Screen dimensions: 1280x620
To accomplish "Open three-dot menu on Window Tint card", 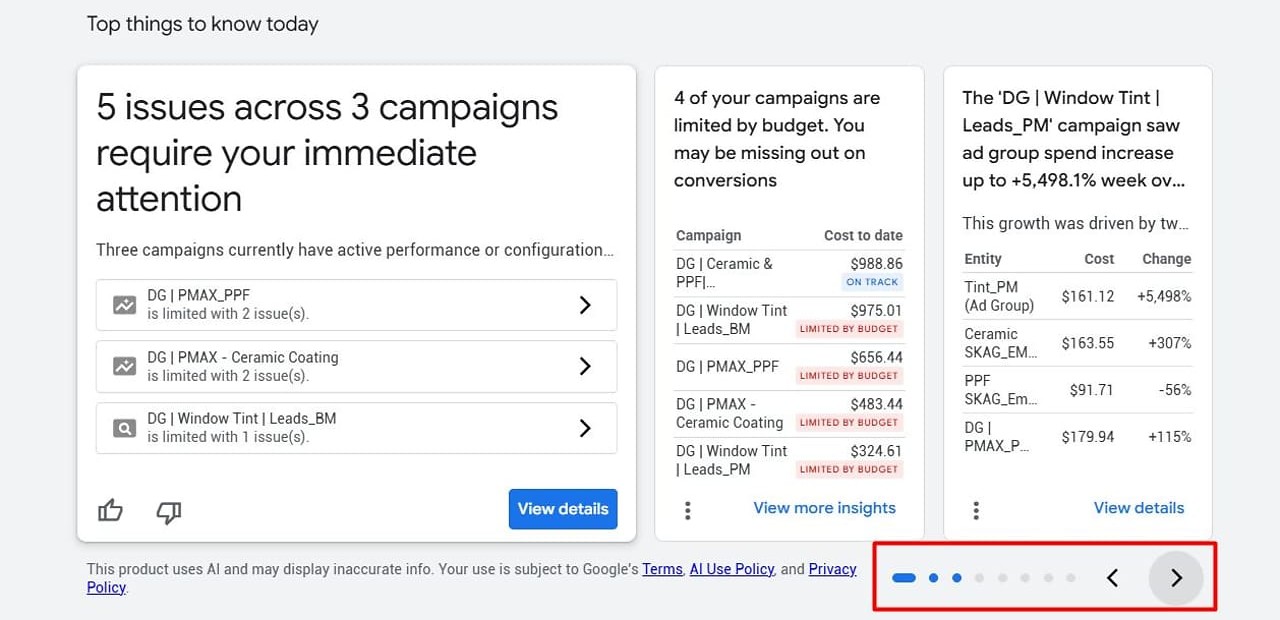I will click(x=976, y=510).
